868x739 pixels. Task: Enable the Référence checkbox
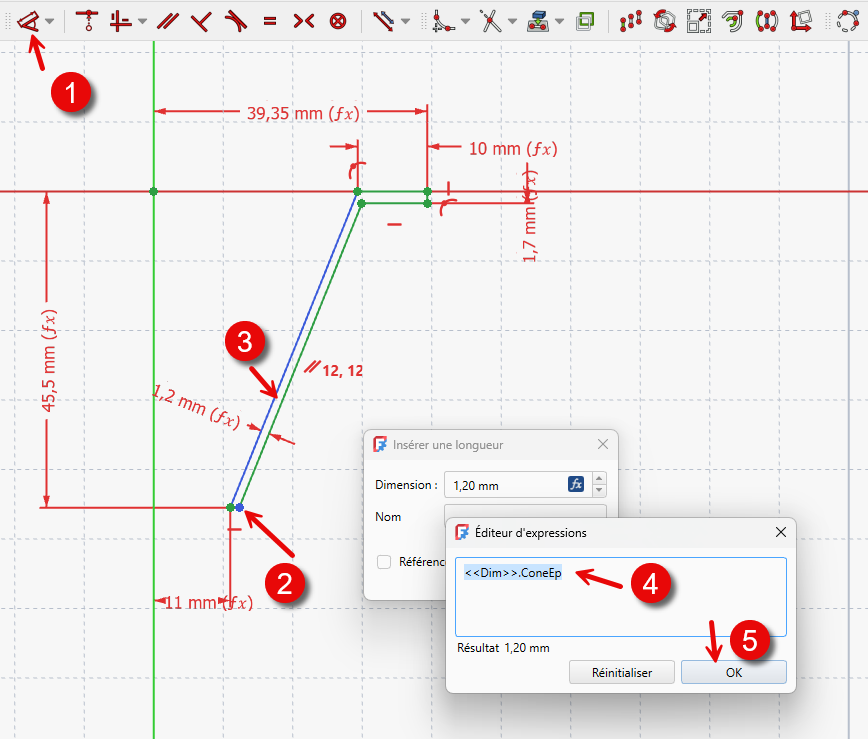[x=384, y=562]
